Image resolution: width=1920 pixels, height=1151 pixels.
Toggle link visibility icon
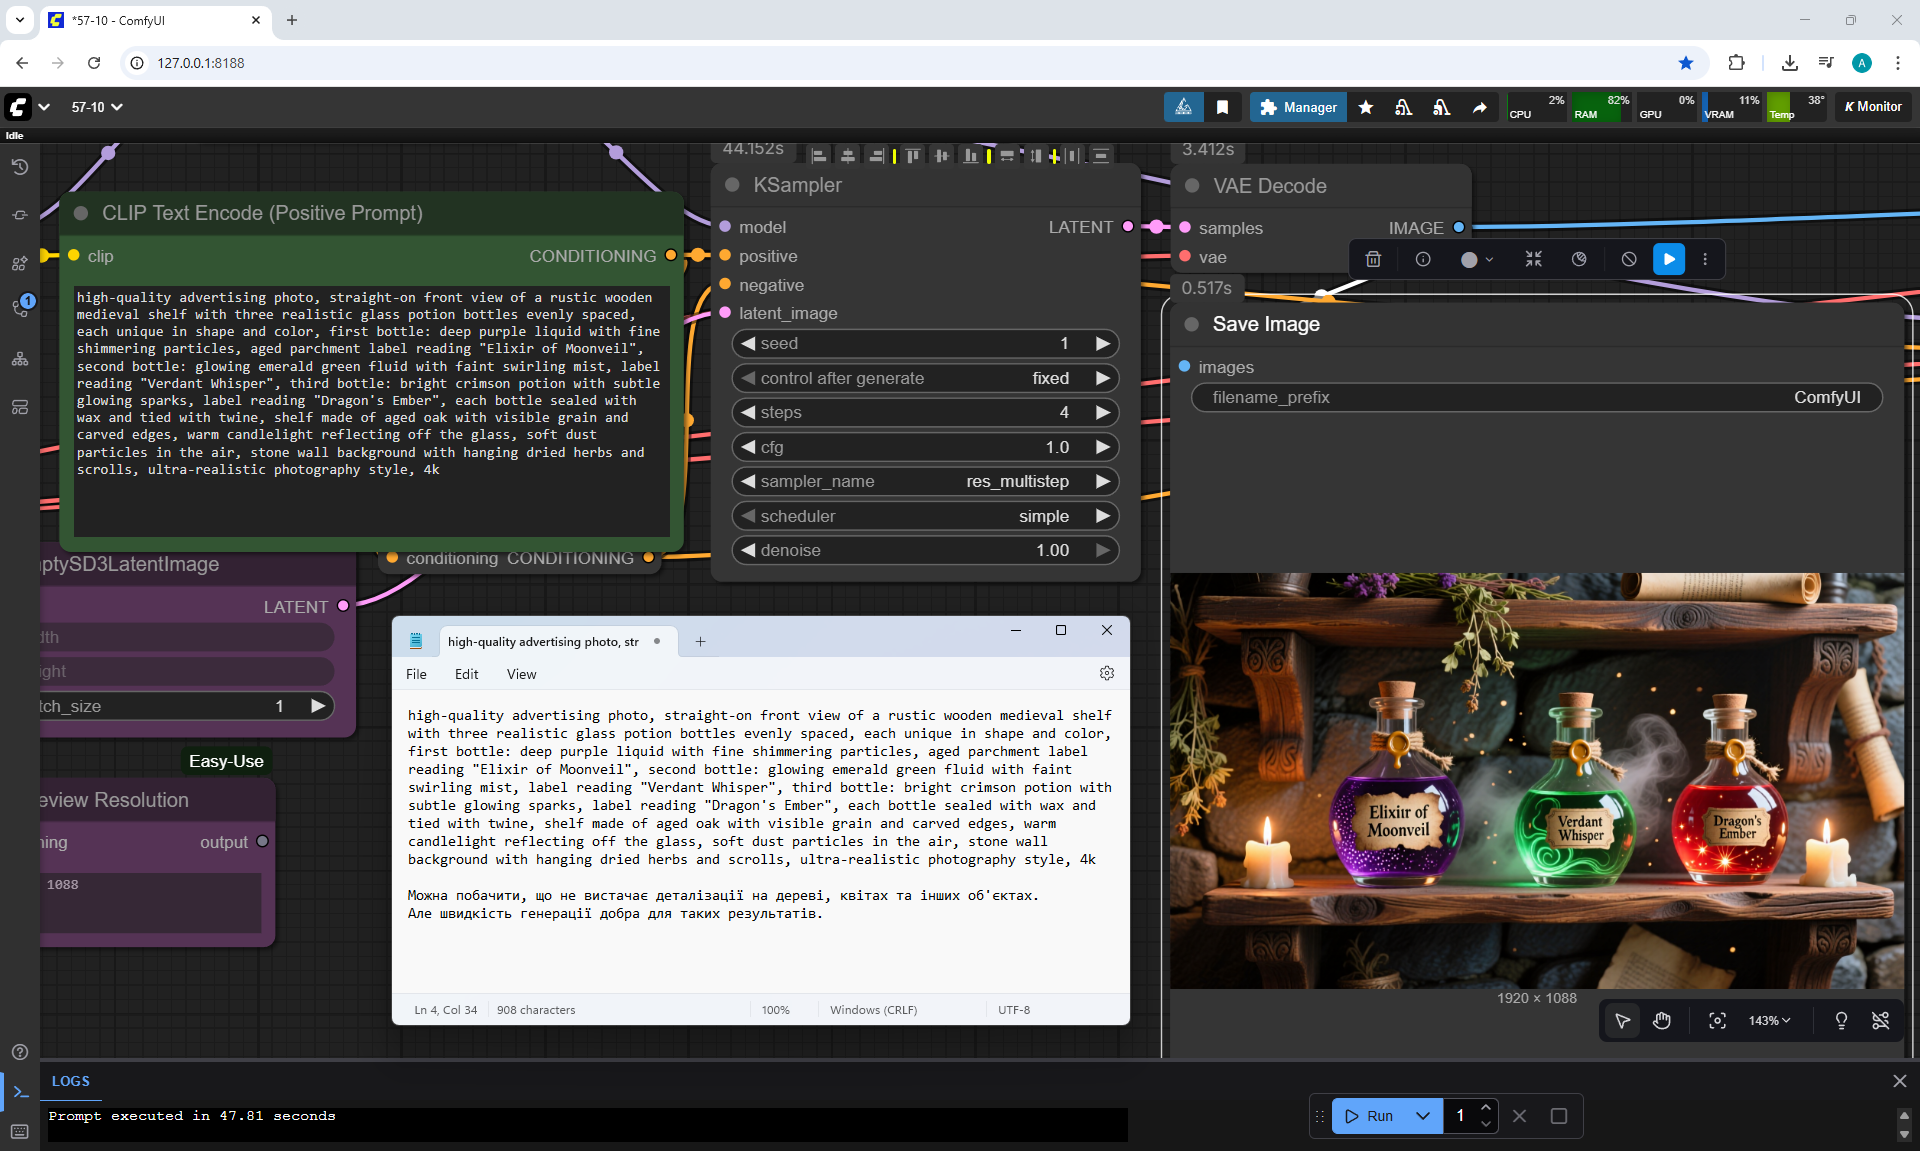point(1881,1021)
